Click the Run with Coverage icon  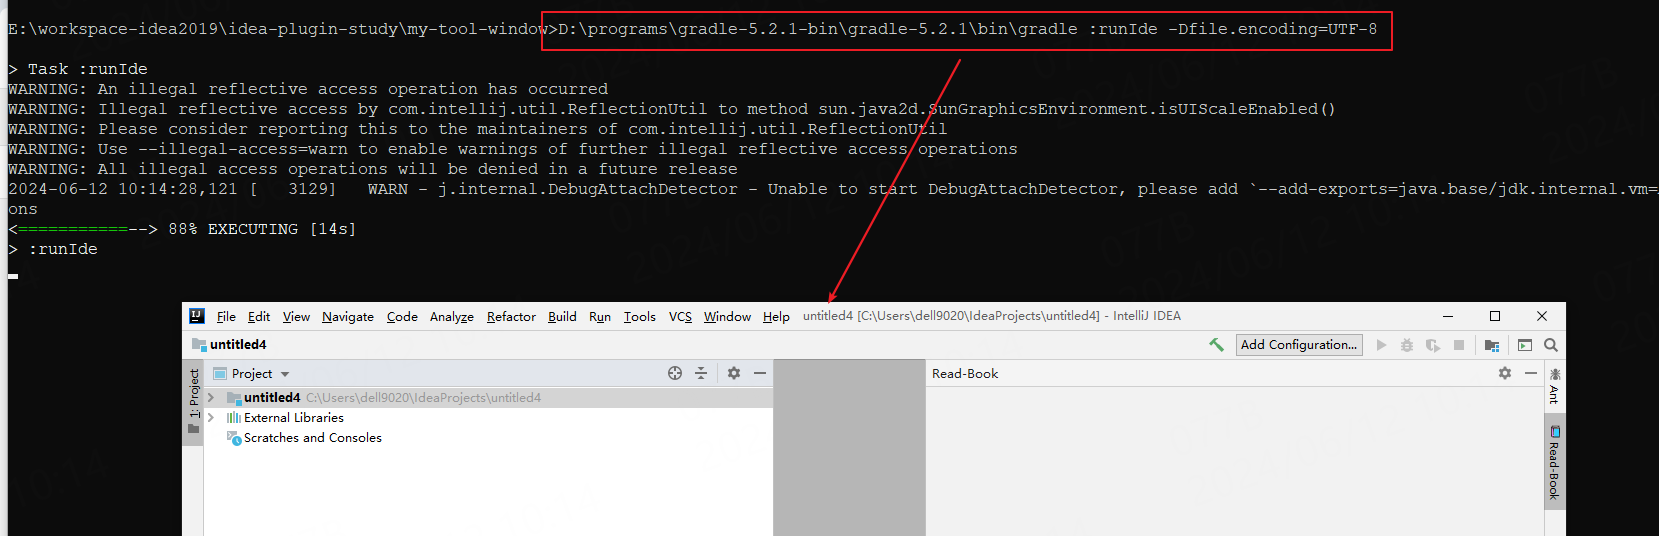coord(1433,345)
